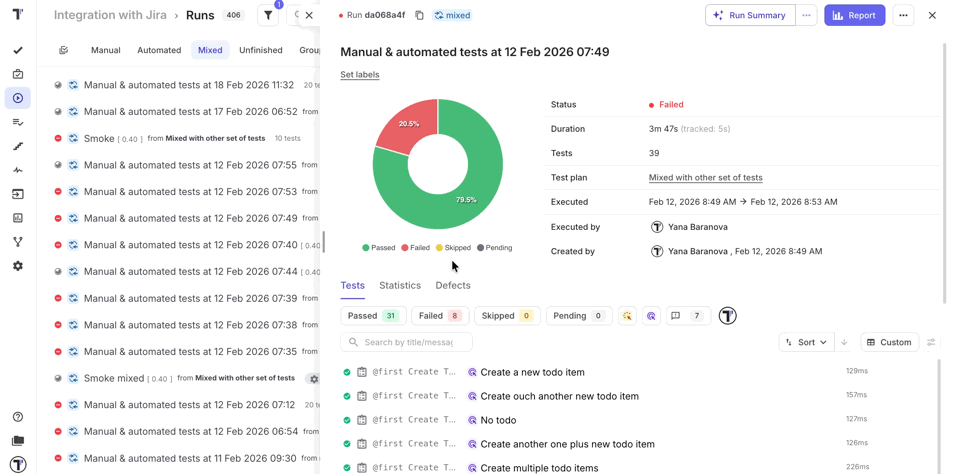
Task: Click the comments filter icon
Action: [676, 316]
